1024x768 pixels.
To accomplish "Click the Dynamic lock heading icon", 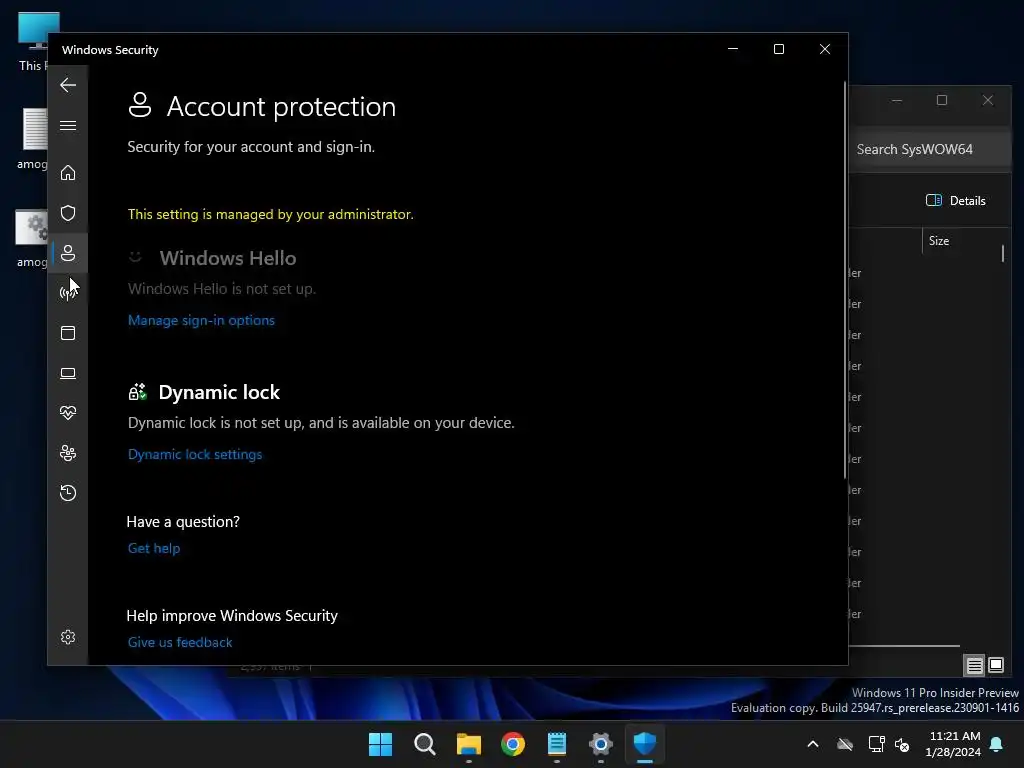I will pyautogui.click(x=137, y=392).
